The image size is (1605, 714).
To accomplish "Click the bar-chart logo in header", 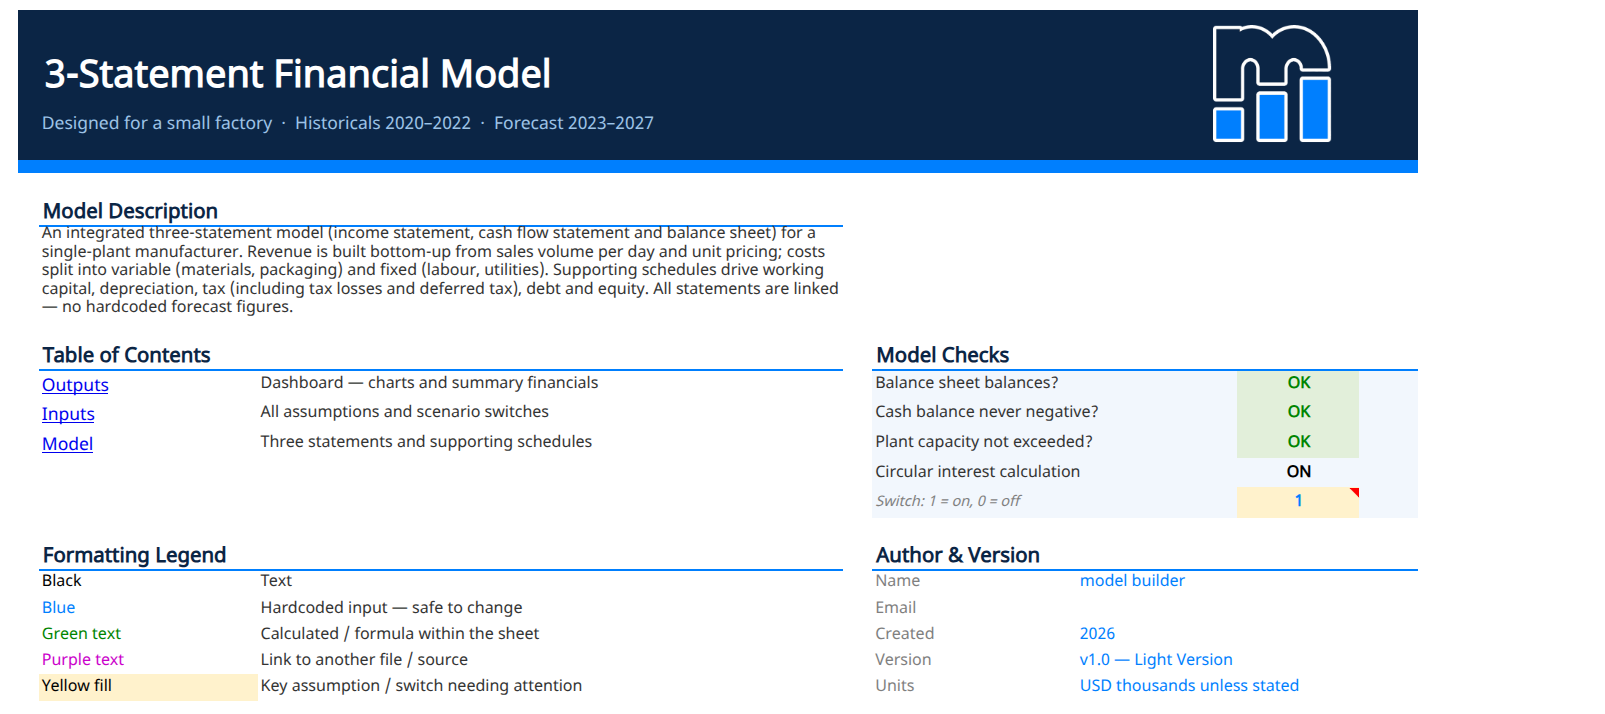I will (x=1271, y=83).
